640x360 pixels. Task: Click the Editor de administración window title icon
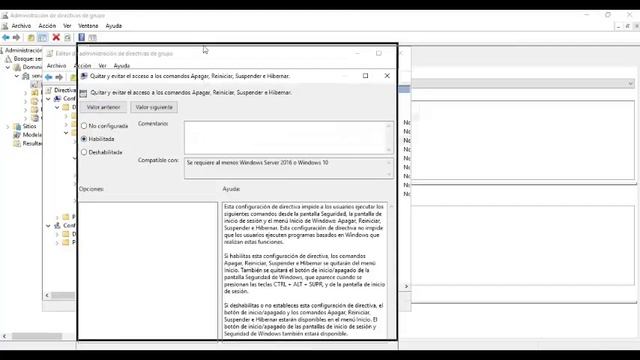[50, 53]
